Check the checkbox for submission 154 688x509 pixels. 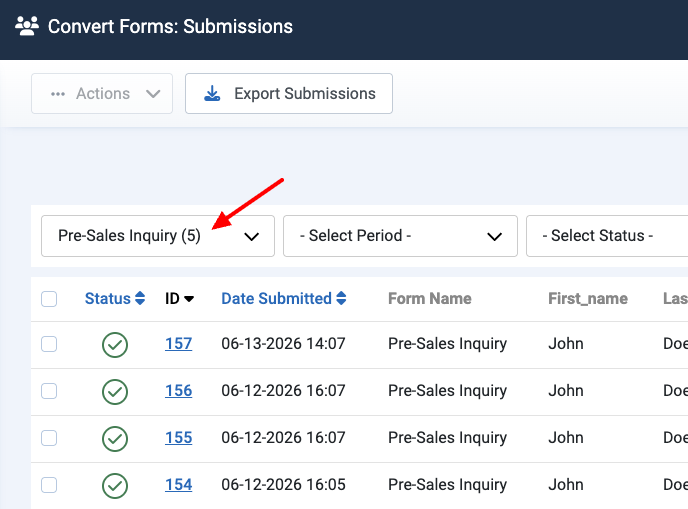[x=49, y=485]
